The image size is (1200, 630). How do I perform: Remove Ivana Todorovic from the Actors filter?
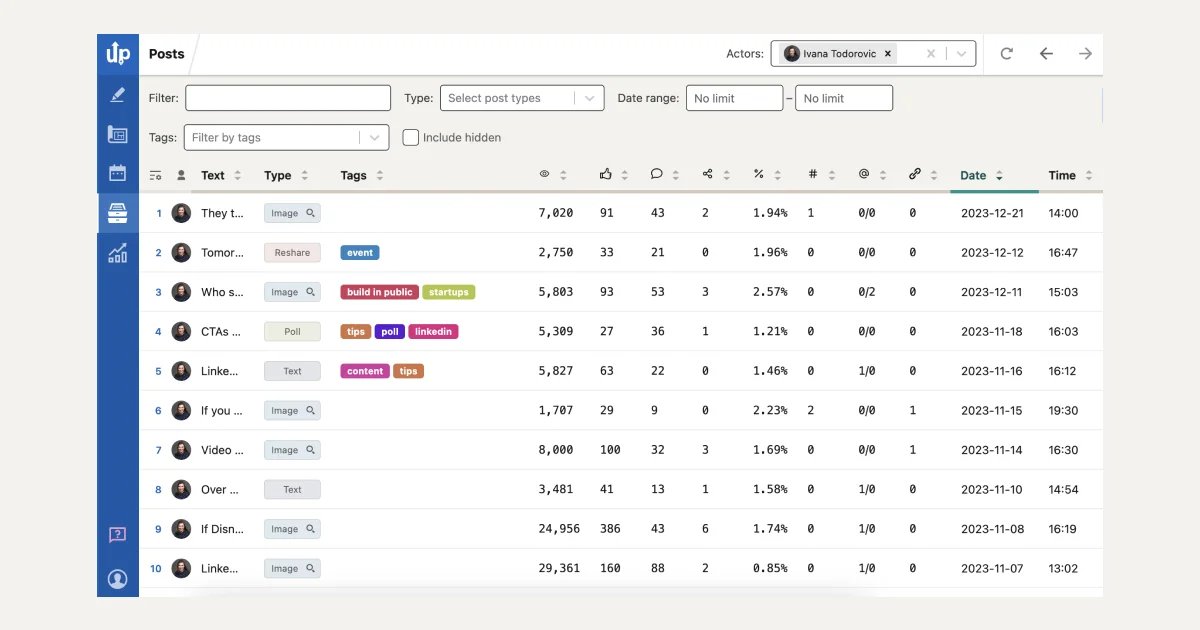887,53
